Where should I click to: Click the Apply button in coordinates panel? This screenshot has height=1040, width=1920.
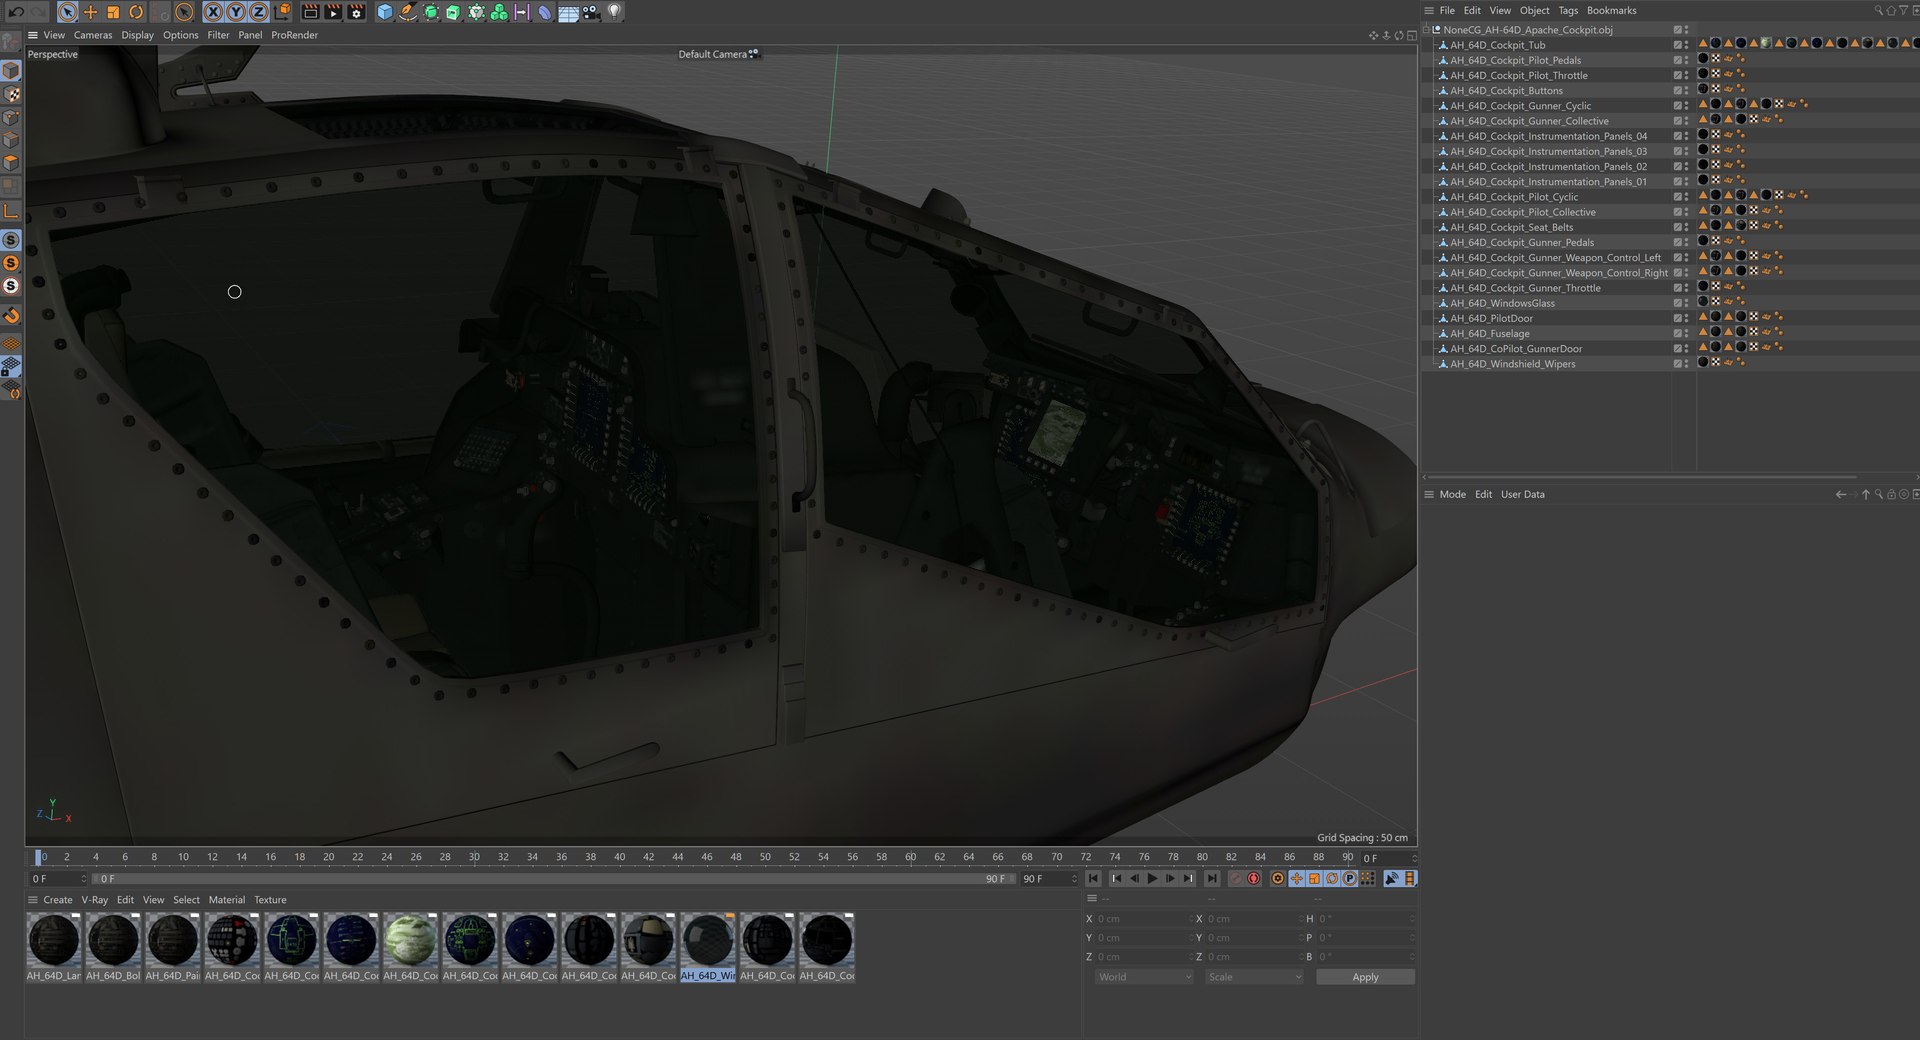[1365, 977]
